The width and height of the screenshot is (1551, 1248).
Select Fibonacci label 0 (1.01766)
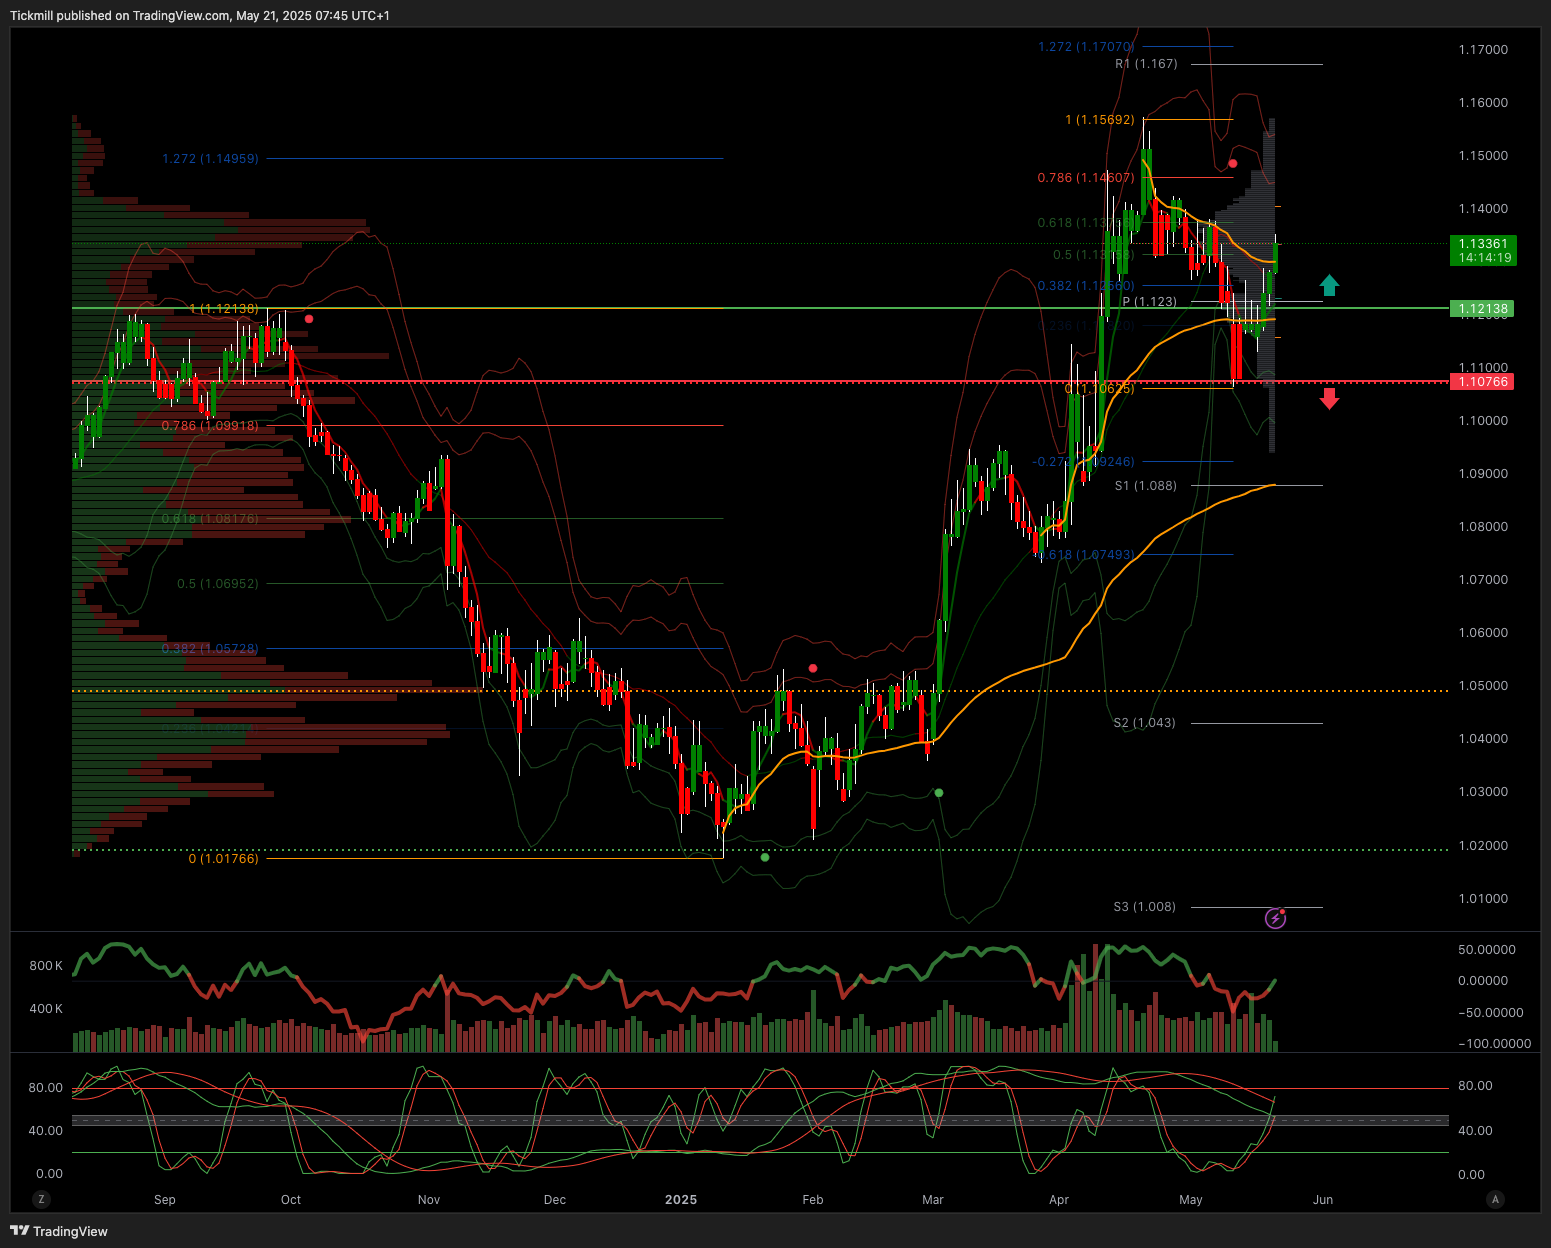pyautogui.click(x=223, y=859)
